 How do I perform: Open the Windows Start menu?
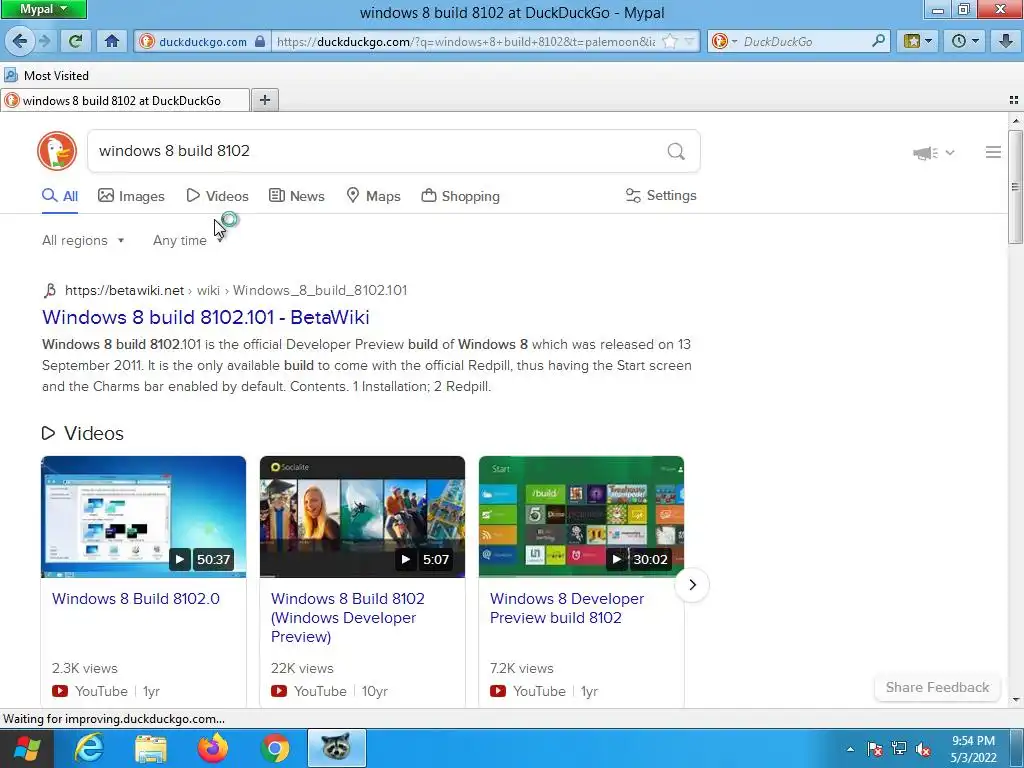click(26, 748)
